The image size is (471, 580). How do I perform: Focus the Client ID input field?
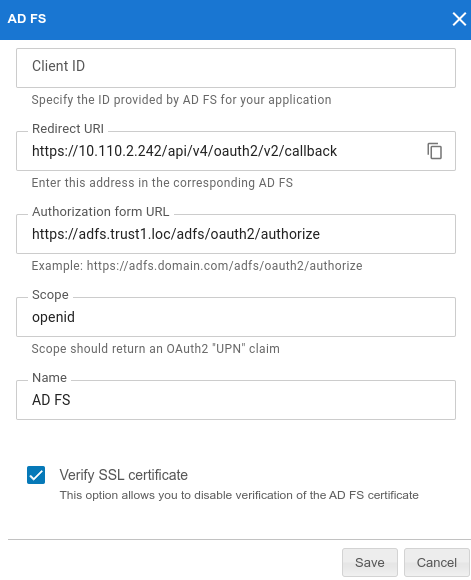(236, 68)
